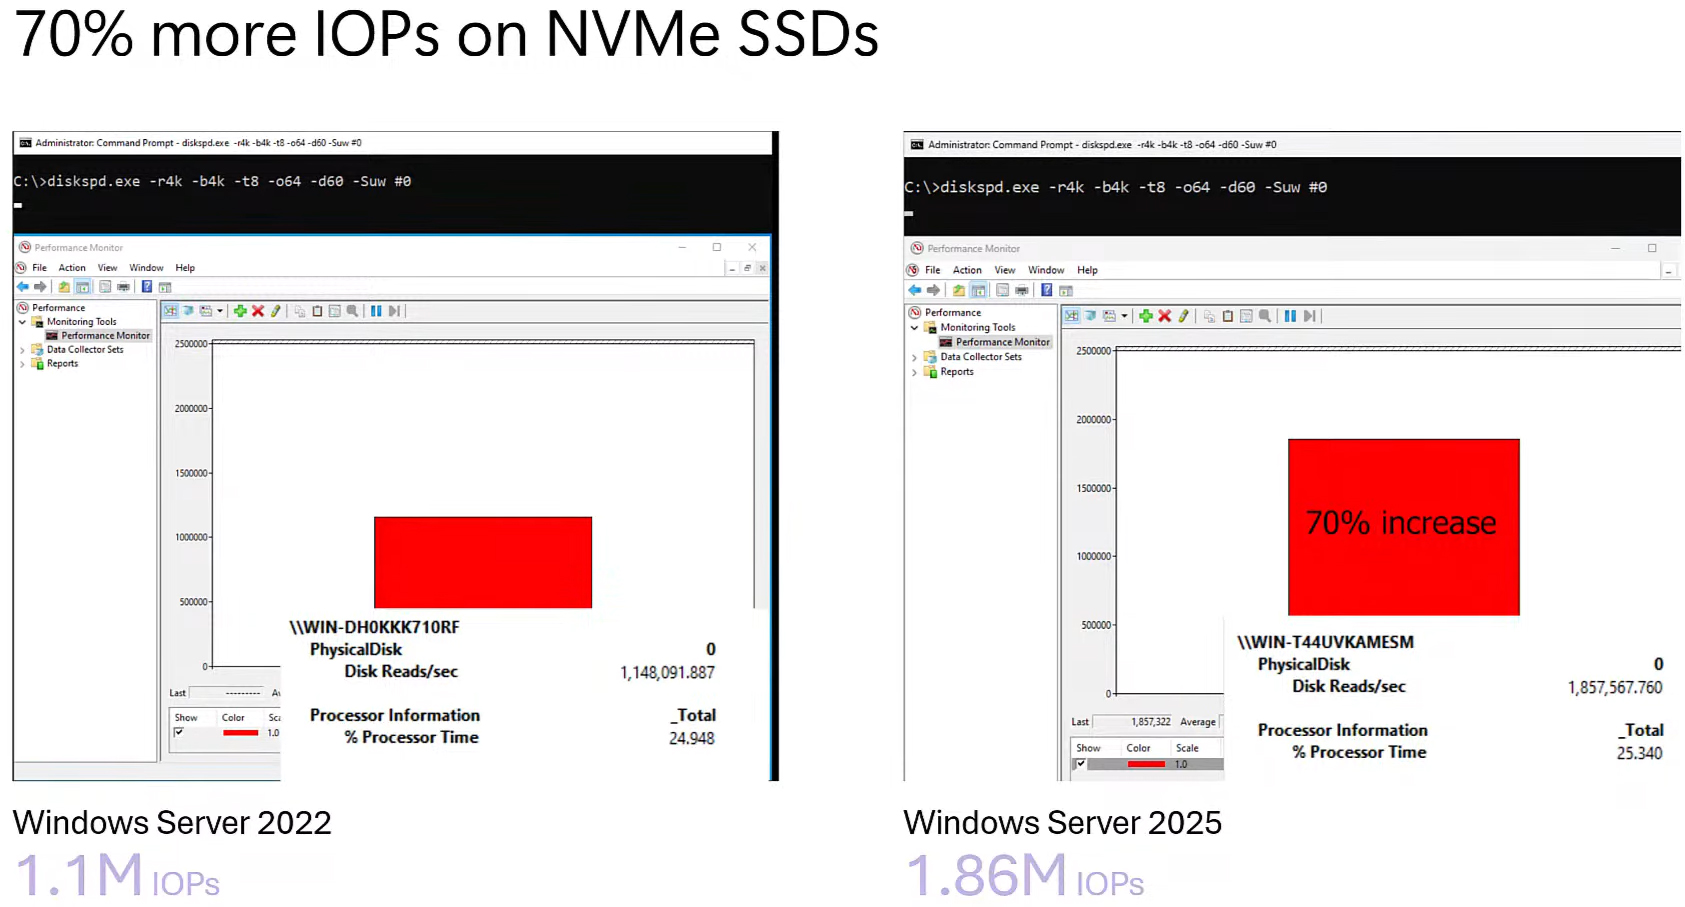Click Forward arrow in left Performance Monitor
The width and height of the screenshot is (1685, 907).
pyautogui.click(x=40, y=286)
